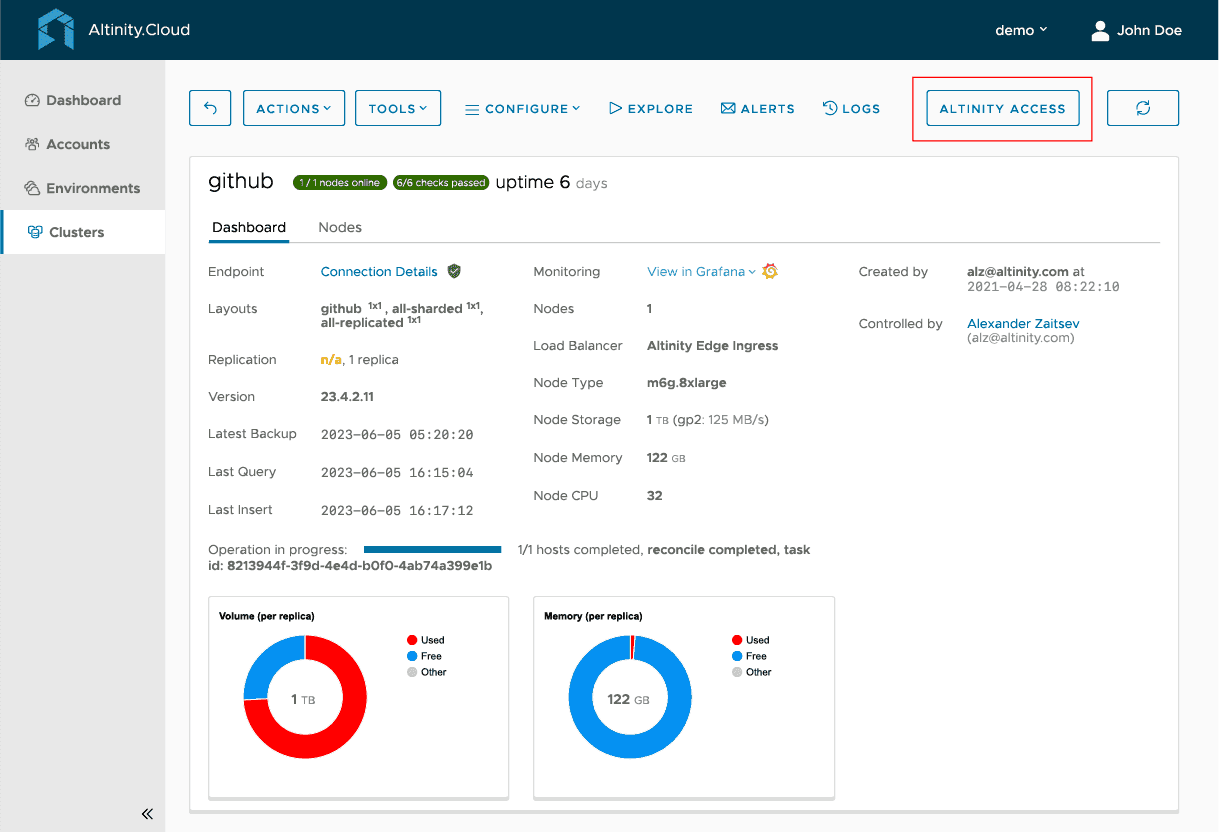Open the ACTIONS dropdown menu
The width and height of the screenshot is (1219, 832).
coord(294,108)
